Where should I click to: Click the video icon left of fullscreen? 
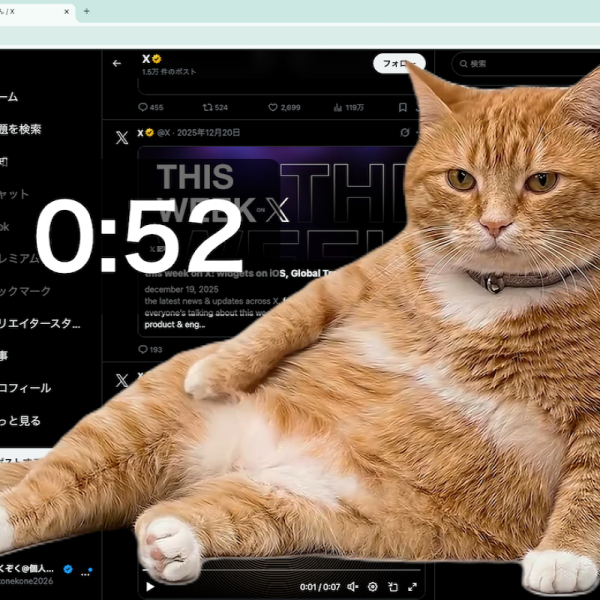click(393, 587)
